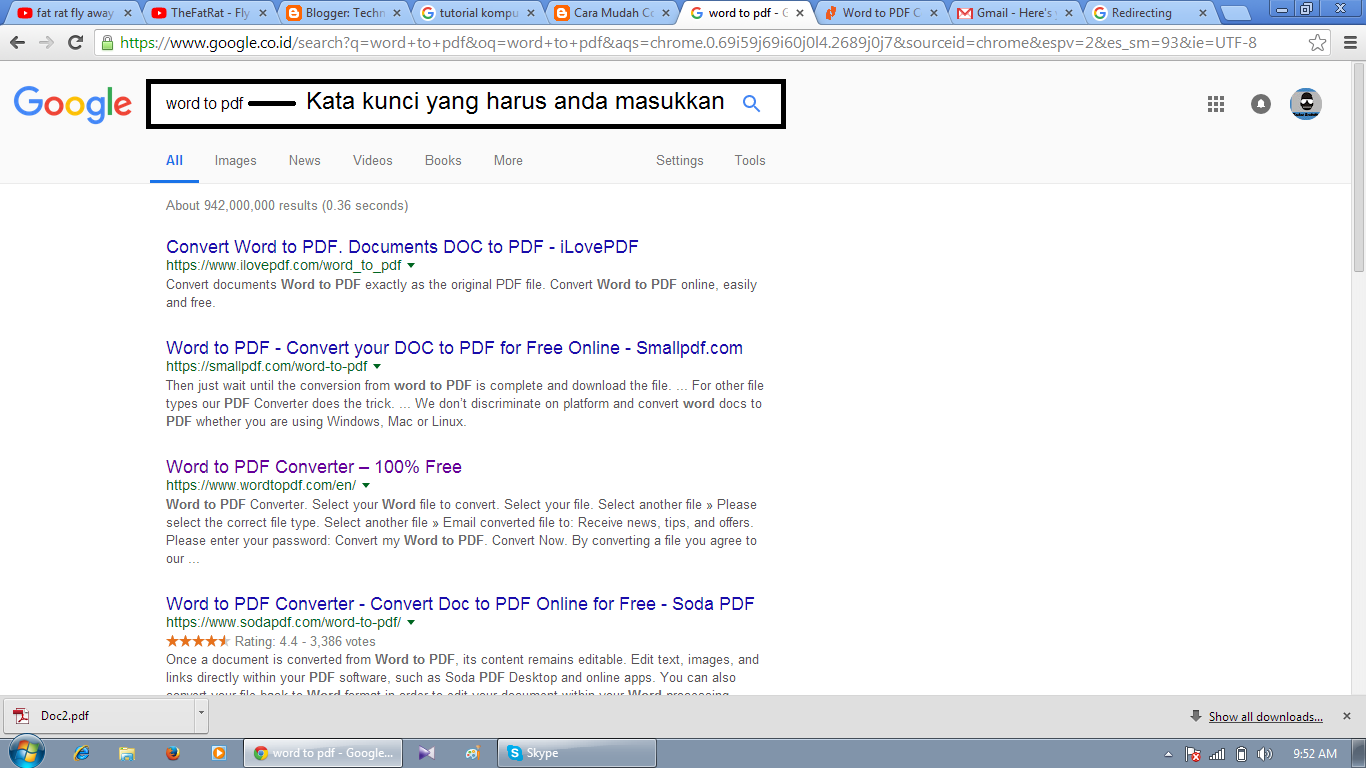
Task: Open Visual Studio from the taskbar
Action: (x=427, y=753)
